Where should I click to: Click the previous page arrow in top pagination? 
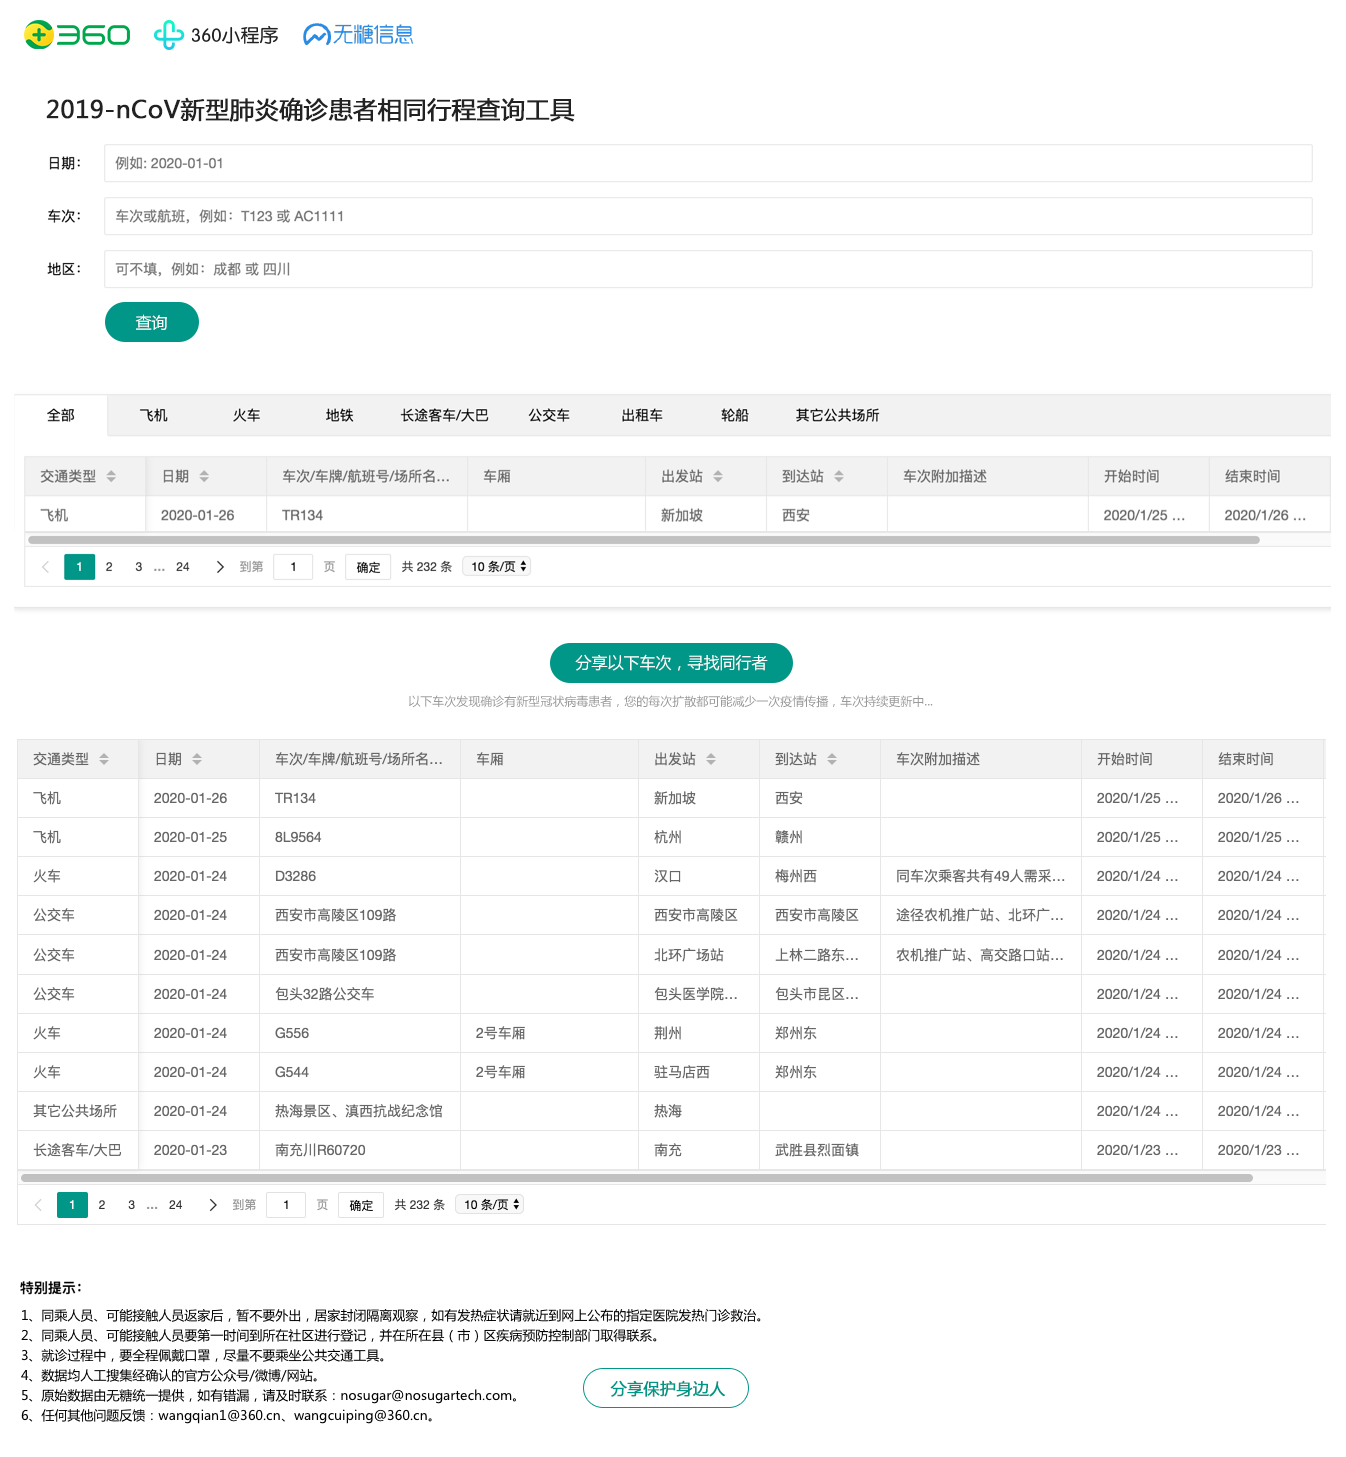pyautogui.click(x=45, y=566)
